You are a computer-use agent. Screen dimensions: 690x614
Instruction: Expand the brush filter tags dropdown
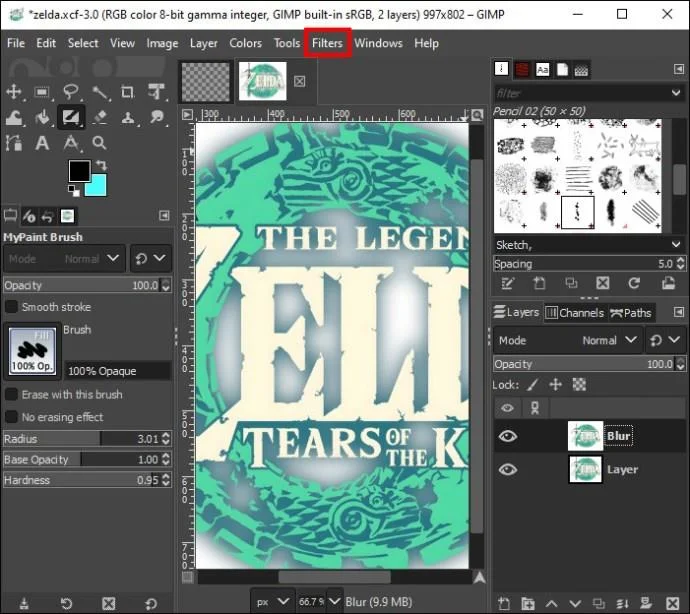pyautogui.click(x=676, y=93)
